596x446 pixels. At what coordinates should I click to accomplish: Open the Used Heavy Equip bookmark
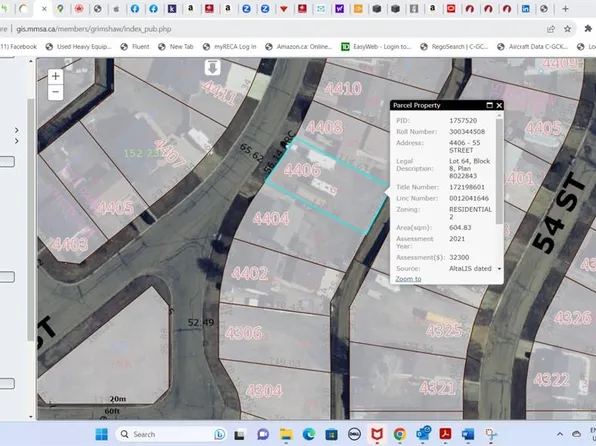[79, 47]
